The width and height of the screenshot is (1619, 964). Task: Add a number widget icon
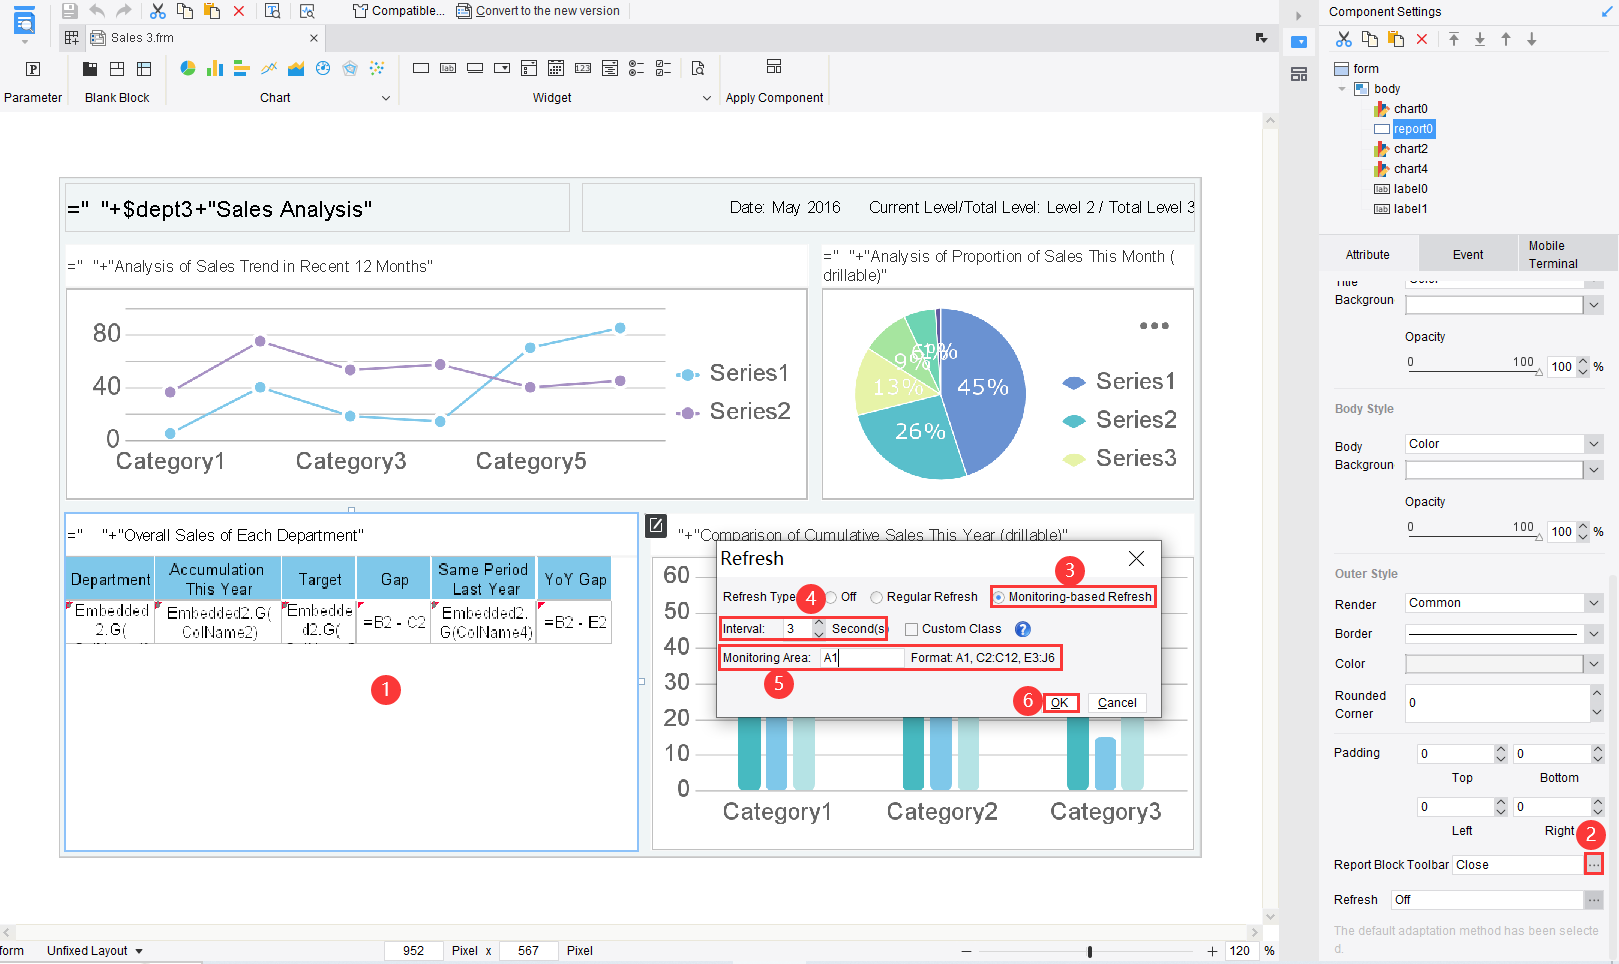(583, 68)
